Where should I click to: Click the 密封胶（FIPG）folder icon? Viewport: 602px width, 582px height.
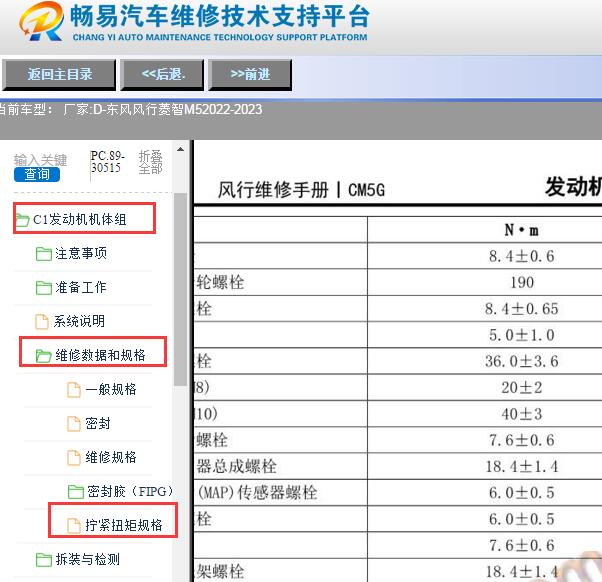[76, 491]
